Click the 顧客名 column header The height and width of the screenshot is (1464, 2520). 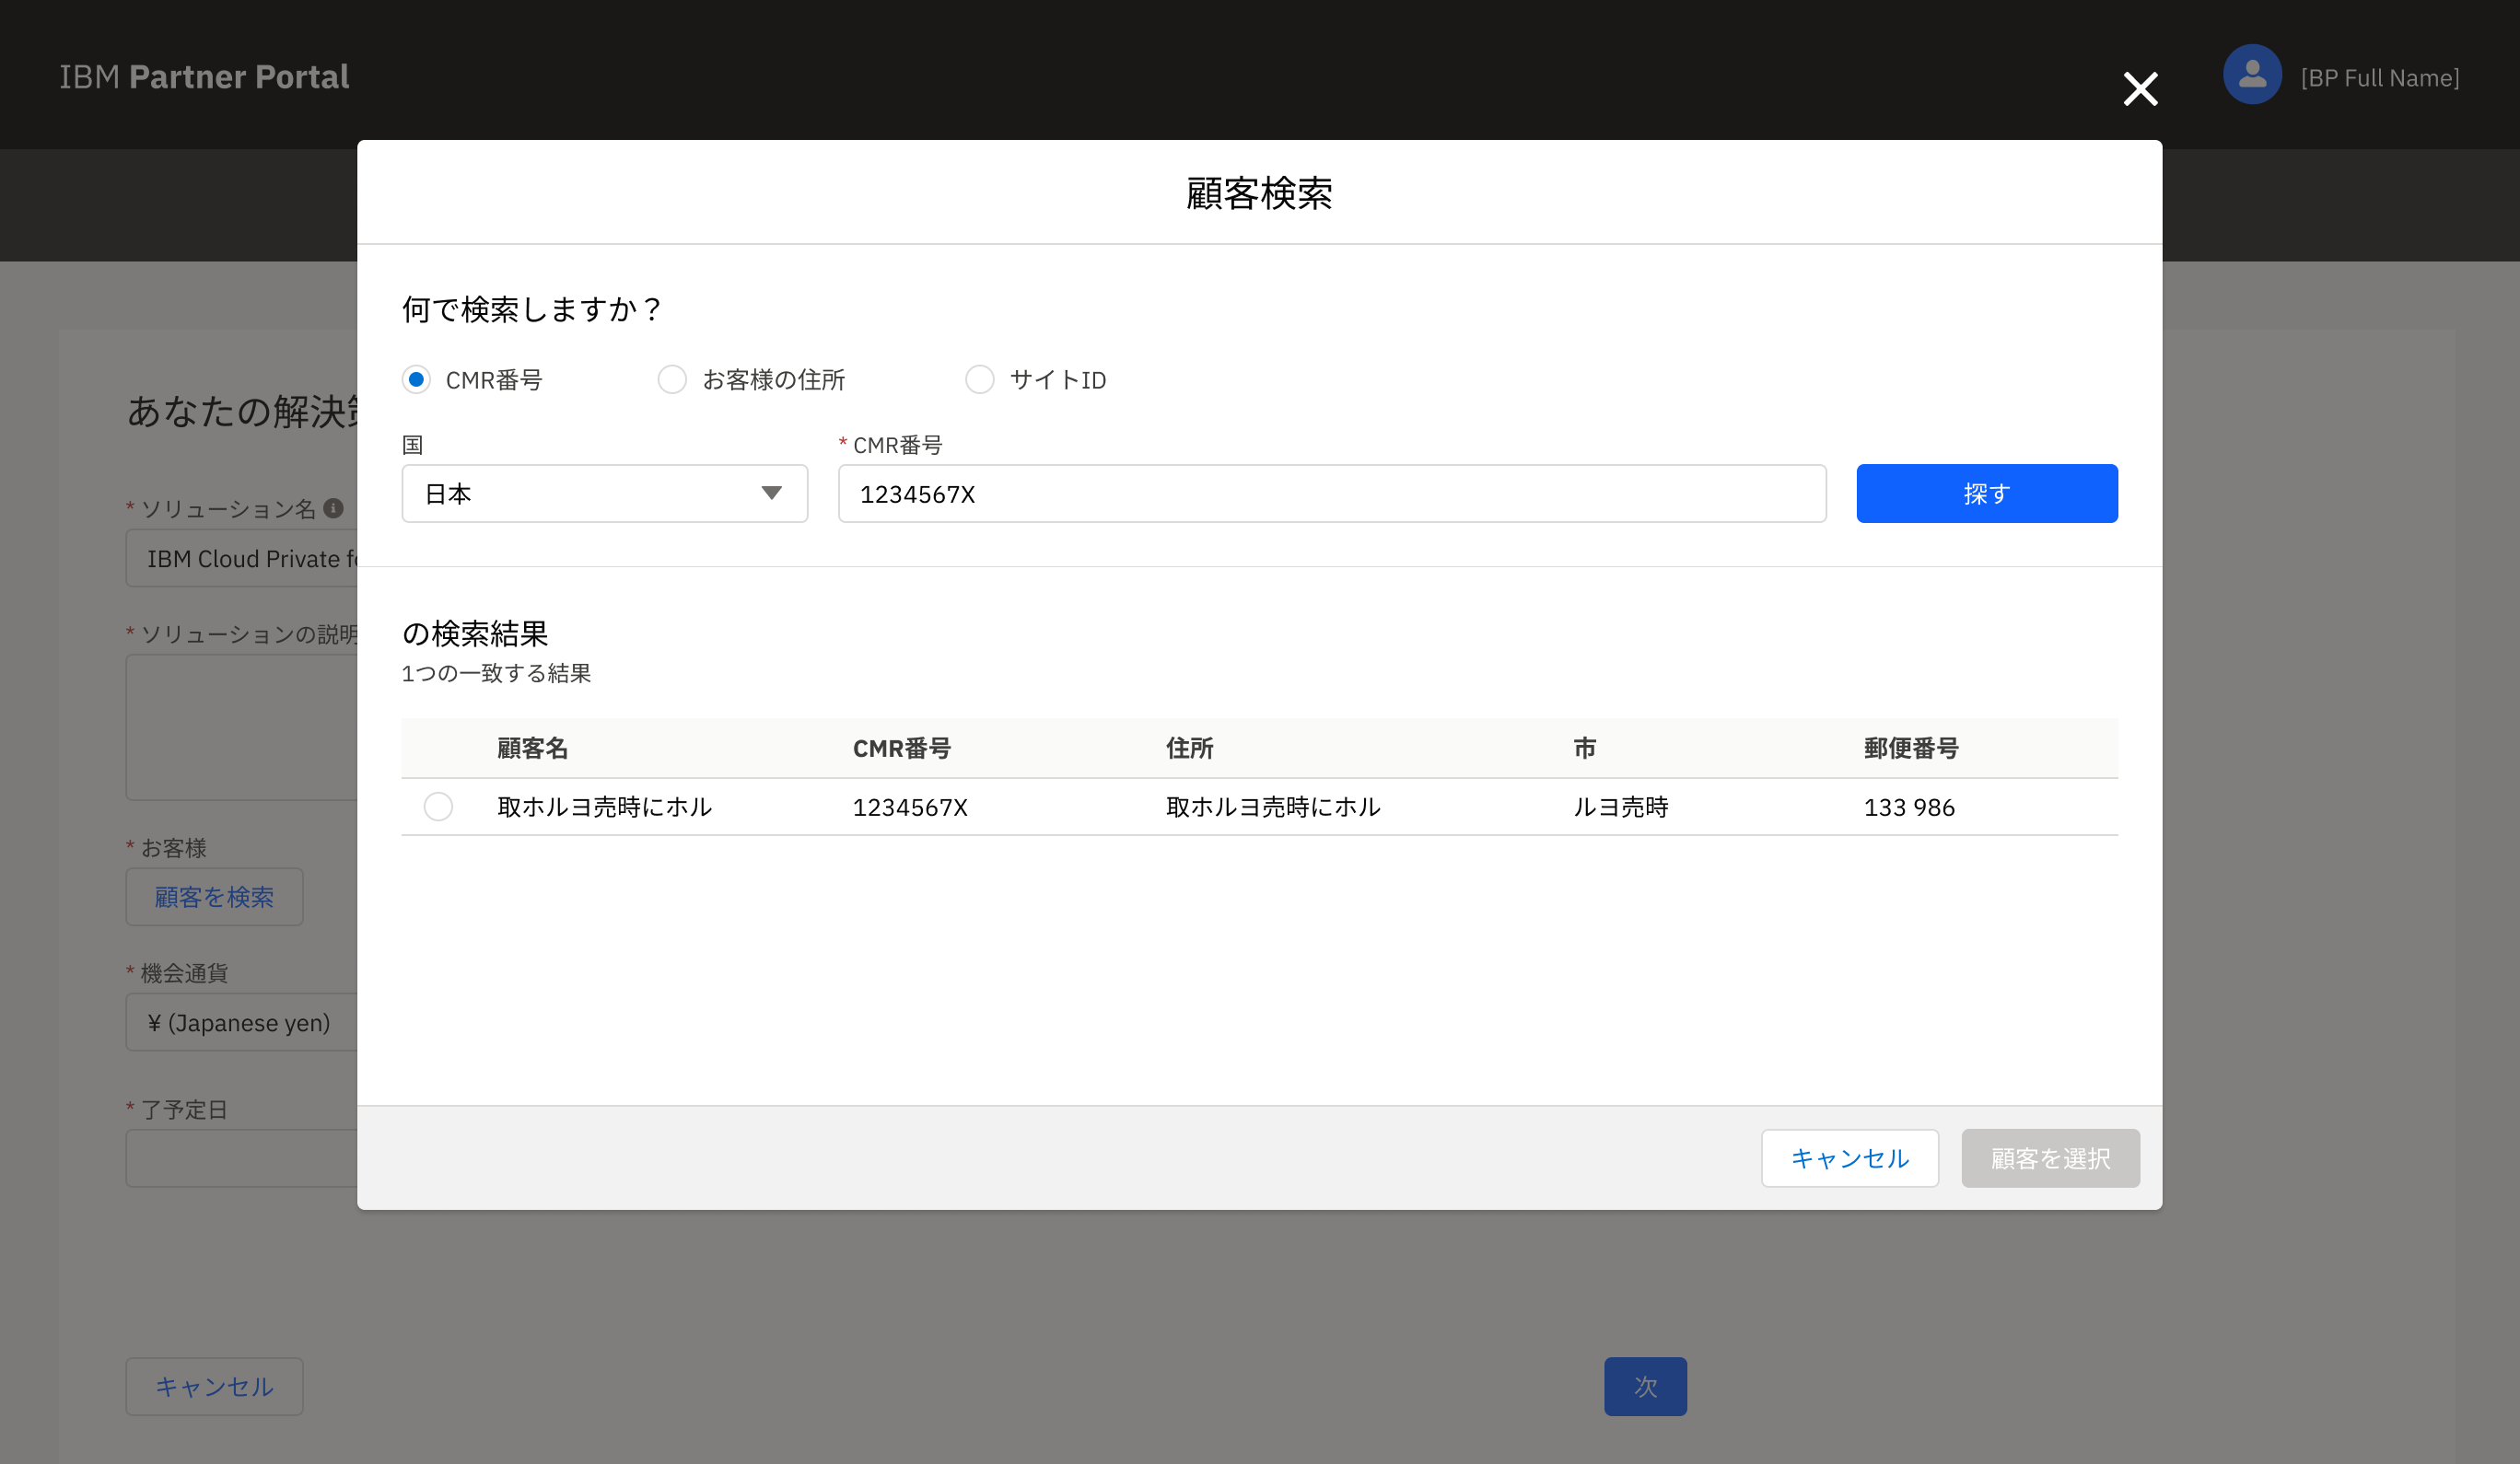(532, 748)
